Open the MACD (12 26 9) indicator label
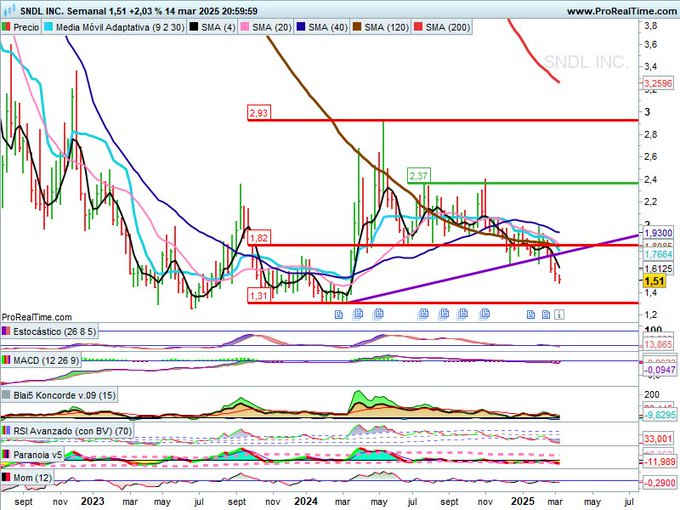 click(46, 360)
